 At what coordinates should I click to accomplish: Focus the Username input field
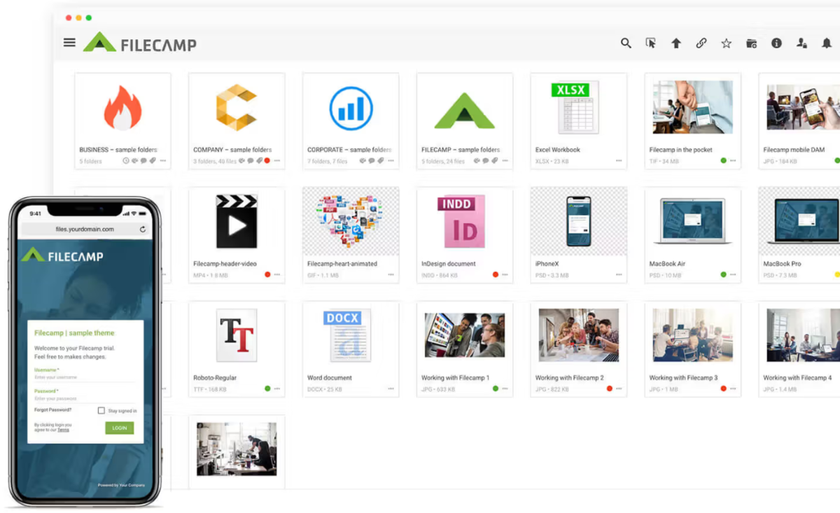click(x=85, y=378)
